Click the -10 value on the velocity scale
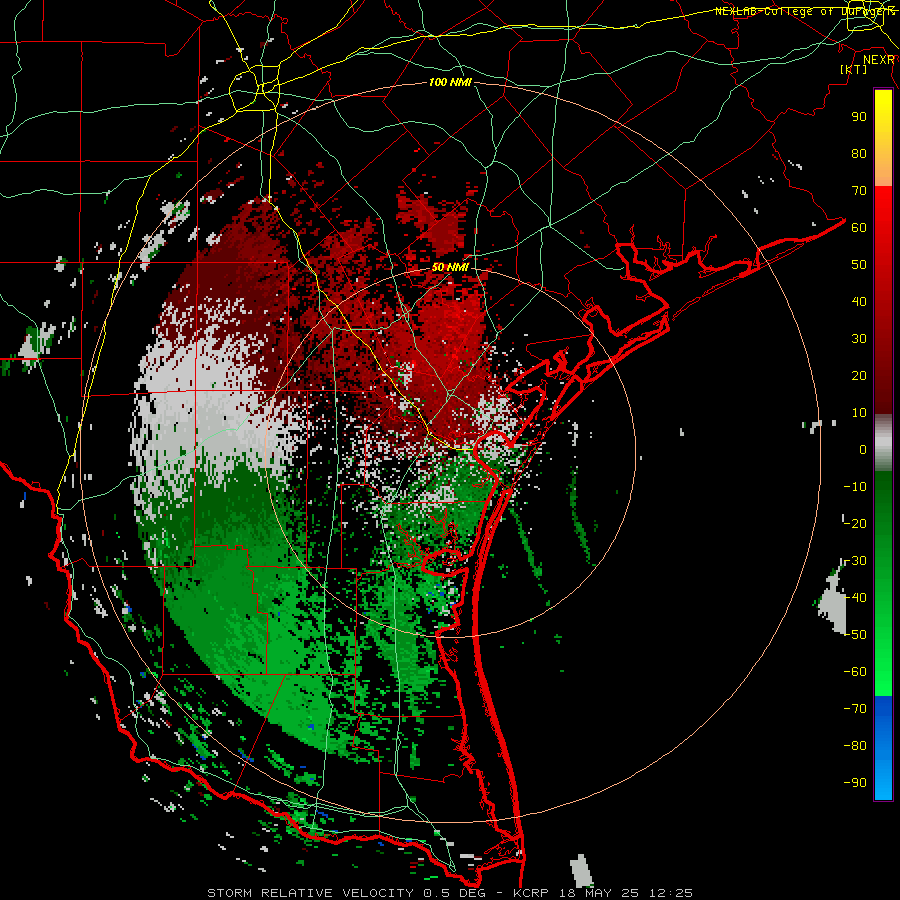Image resolution: width=900 pixels, height=900 pixels. [855, 487]
